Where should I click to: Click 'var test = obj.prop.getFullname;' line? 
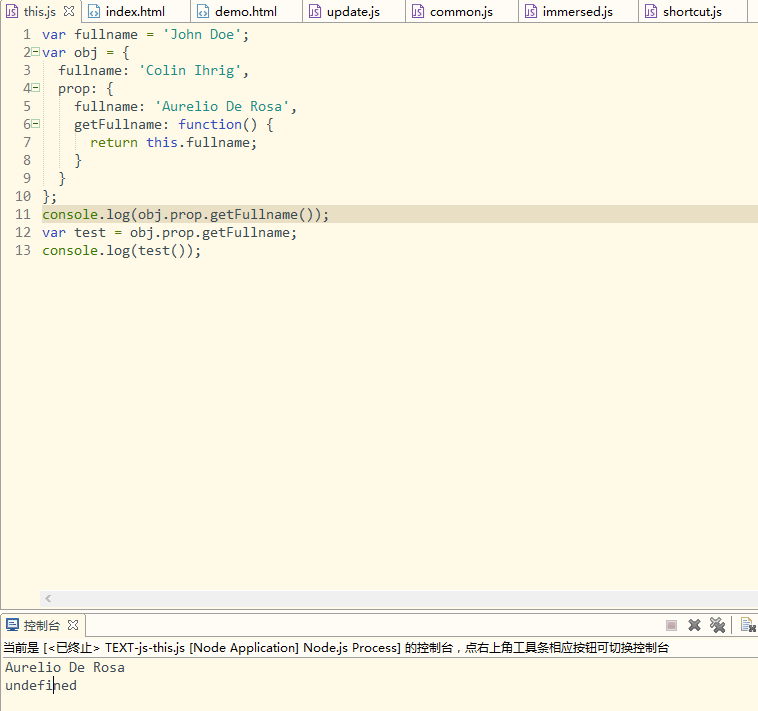[170, 232]
